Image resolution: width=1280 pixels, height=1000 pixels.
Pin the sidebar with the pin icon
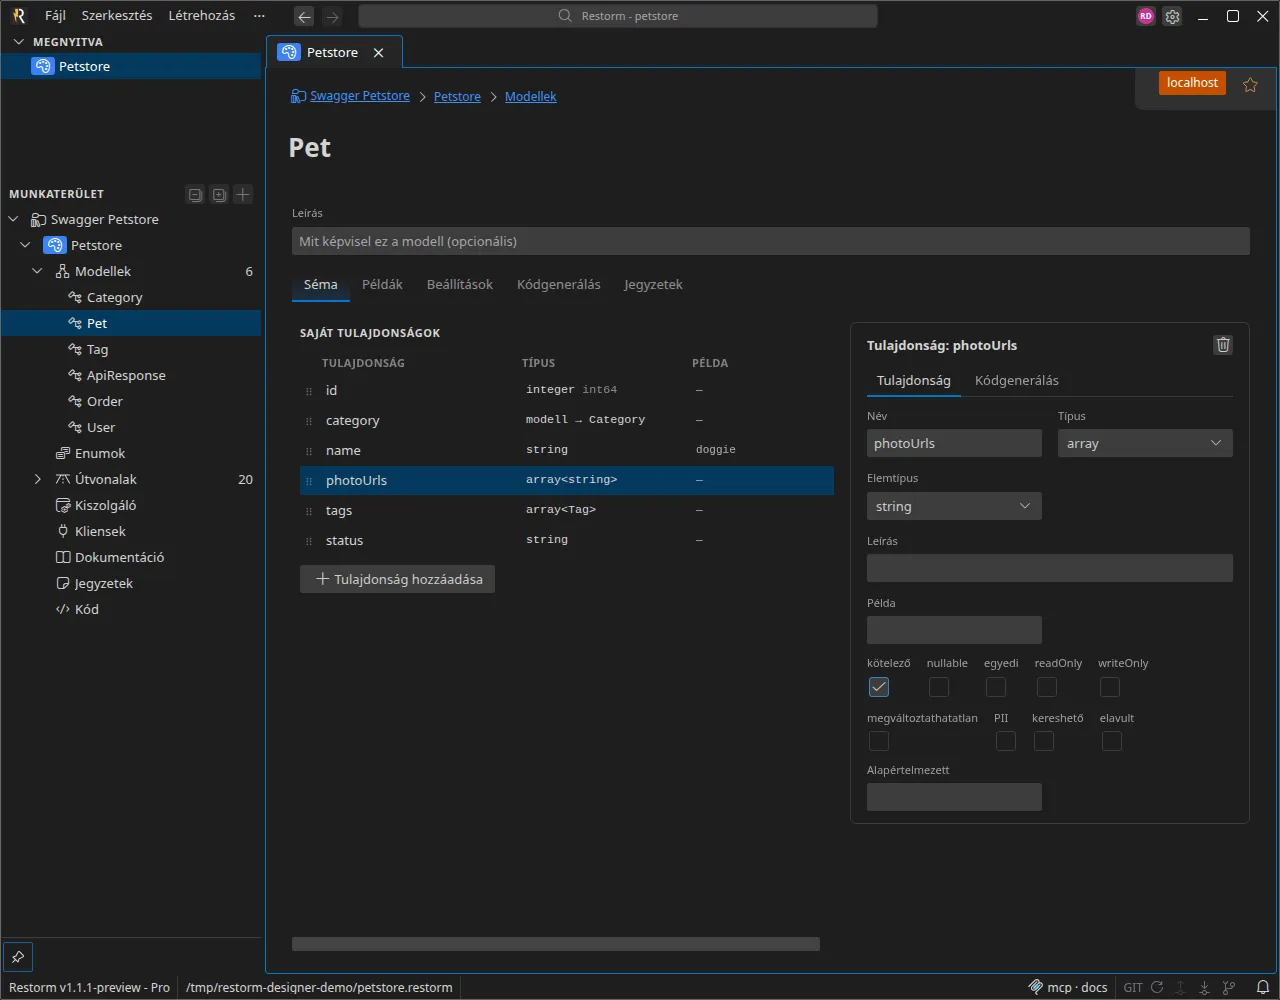coord(18,955)
